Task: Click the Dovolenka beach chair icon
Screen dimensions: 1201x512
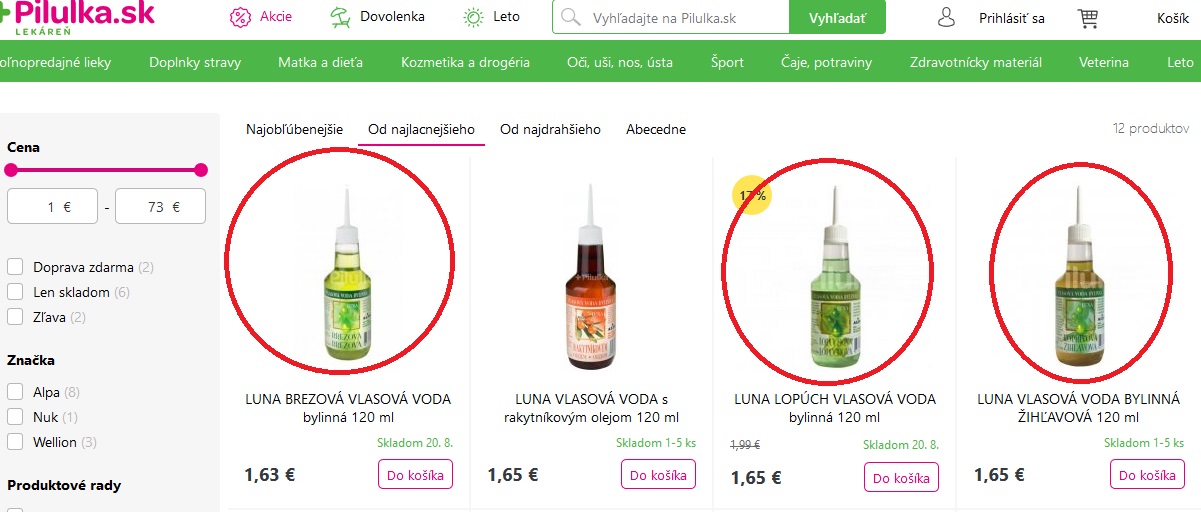Action: pos(342,17)
